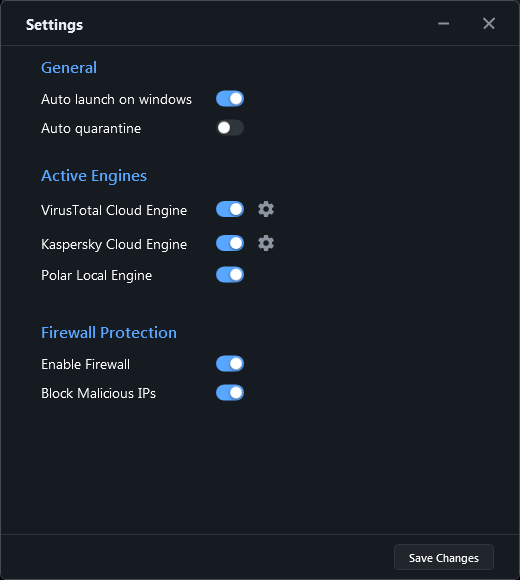Select the Active Engines section heading

point(94,176)
